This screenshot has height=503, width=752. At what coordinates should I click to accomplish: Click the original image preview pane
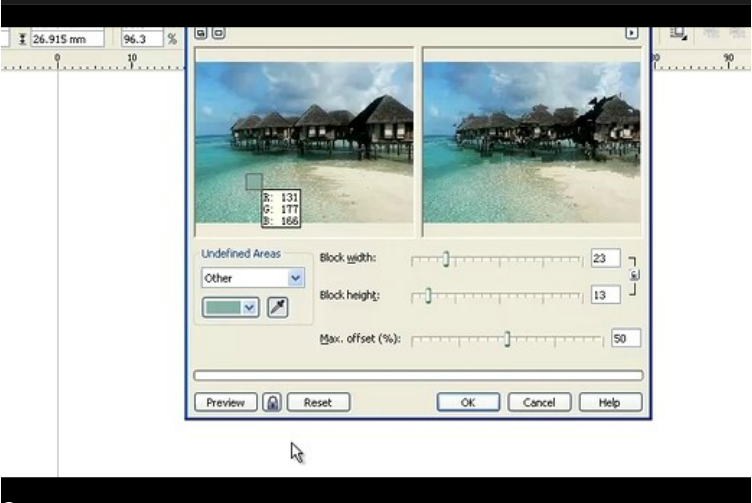(x=305, y=142)
